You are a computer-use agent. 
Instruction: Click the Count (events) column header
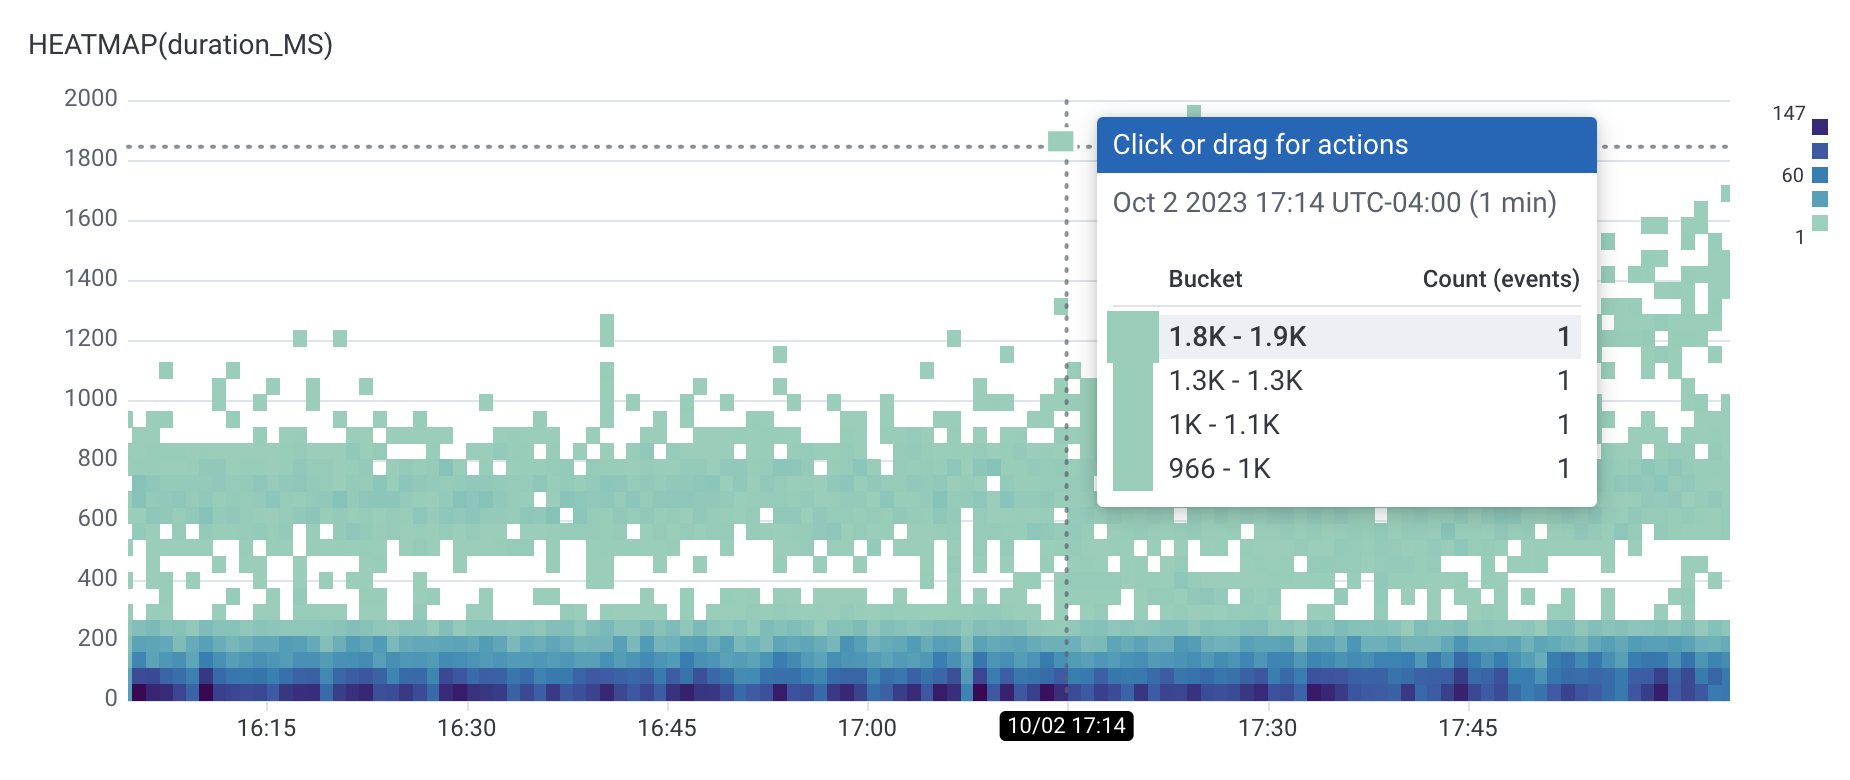[1501, 279]
